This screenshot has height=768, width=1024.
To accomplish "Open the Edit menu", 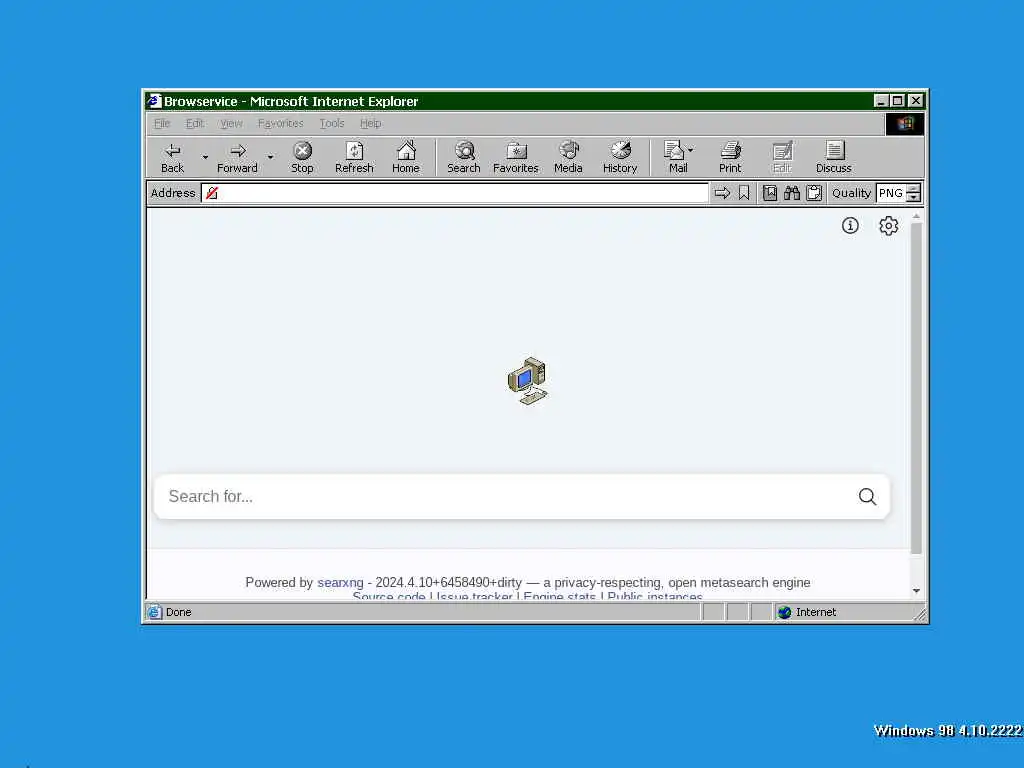I will click(195, 123).
